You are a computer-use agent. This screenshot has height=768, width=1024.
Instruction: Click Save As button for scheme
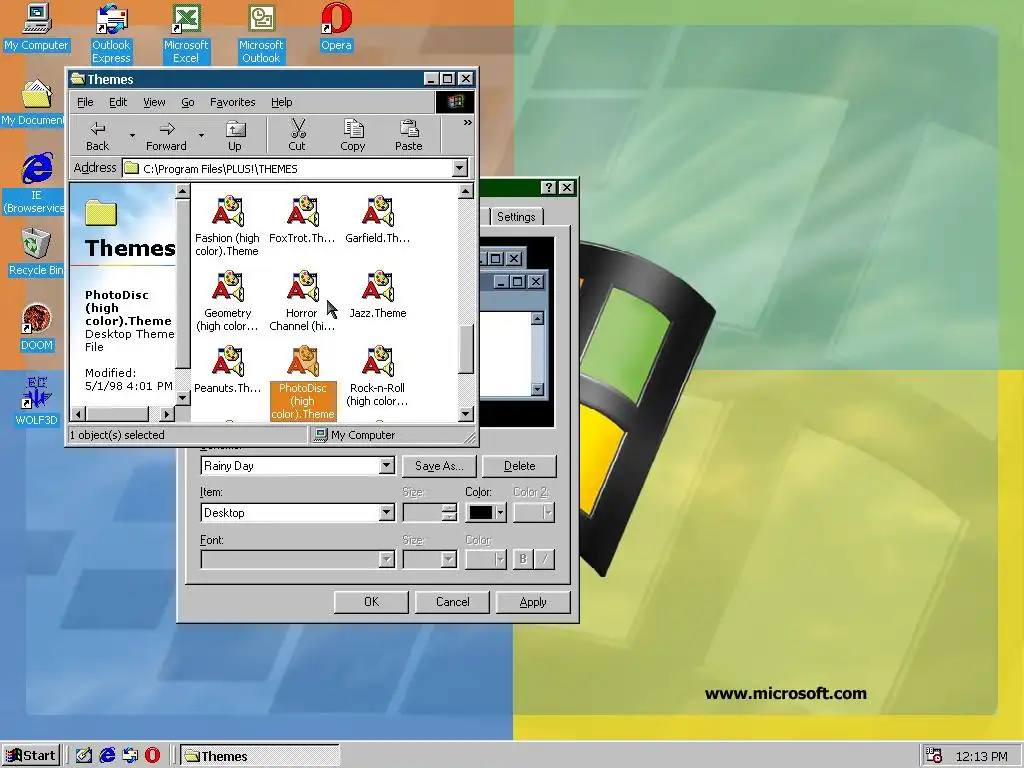point(439,466)
